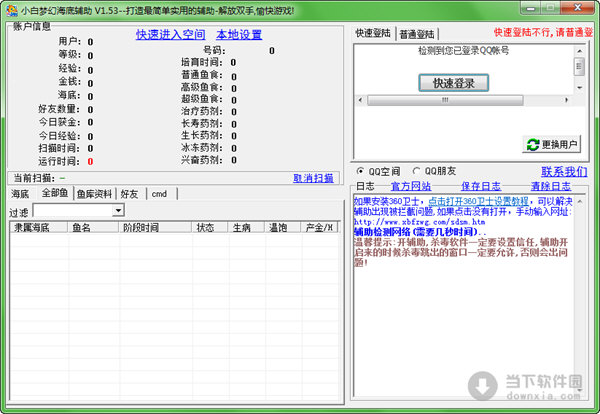Open the 点击打开360卫士设置教程 link in log
The height and width of the screenshot is (414, 600).
[x=478, y=201]
